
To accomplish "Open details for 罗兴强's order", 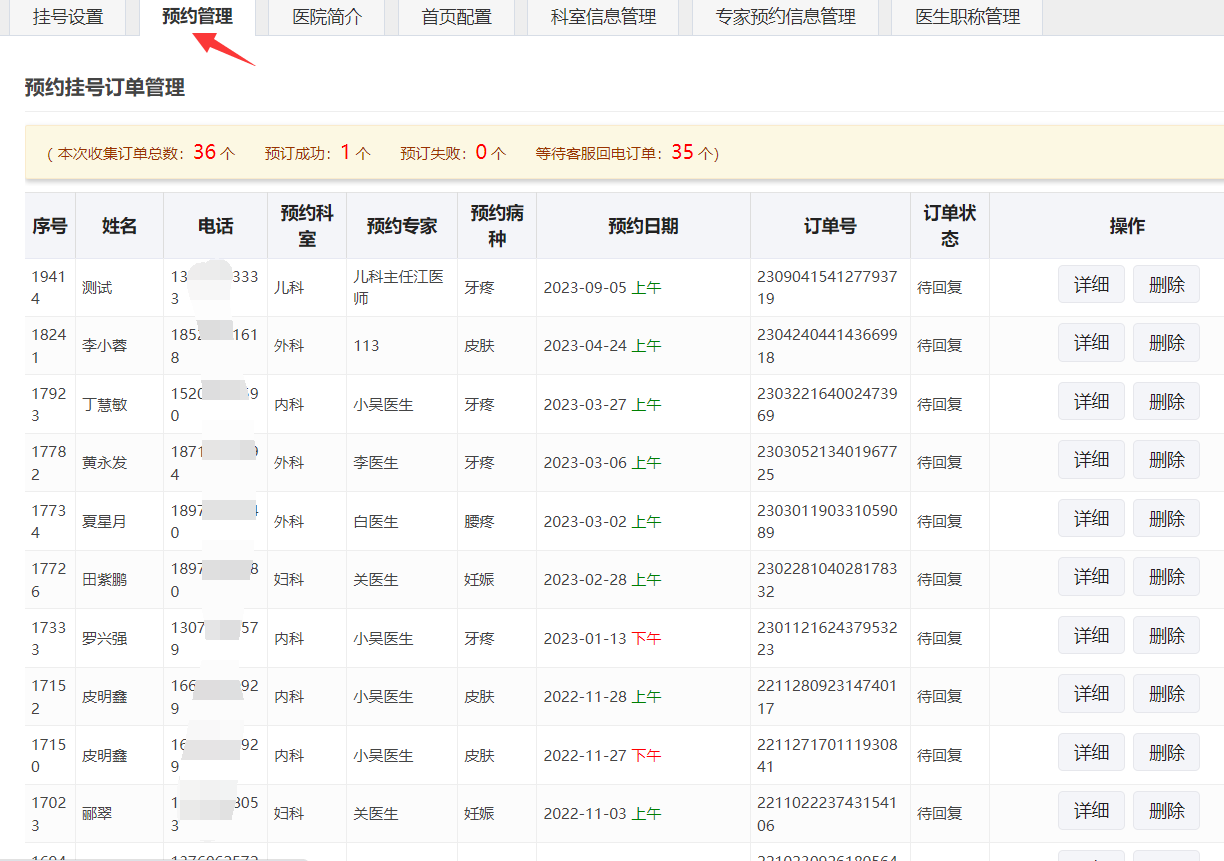I will [1091, 635].
